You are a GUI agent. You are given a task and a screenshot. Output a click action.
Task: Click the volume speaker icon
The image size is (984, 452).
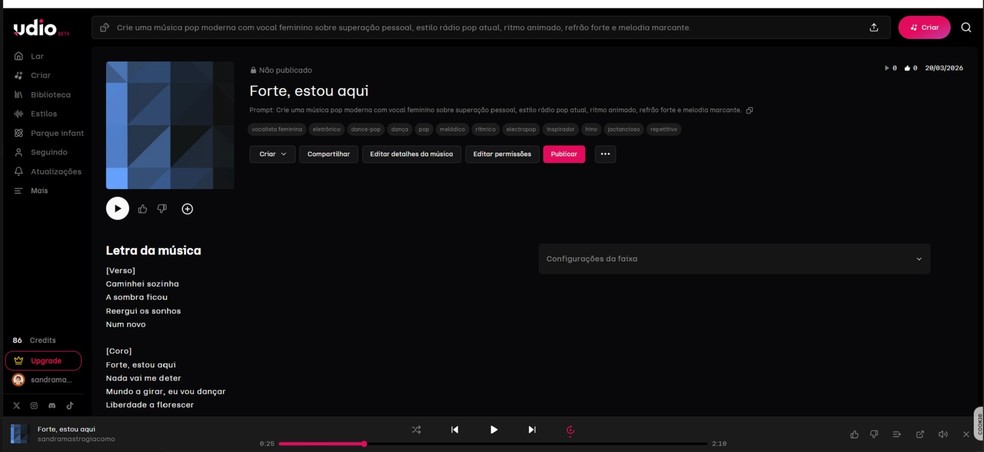(x=943, y=434)
